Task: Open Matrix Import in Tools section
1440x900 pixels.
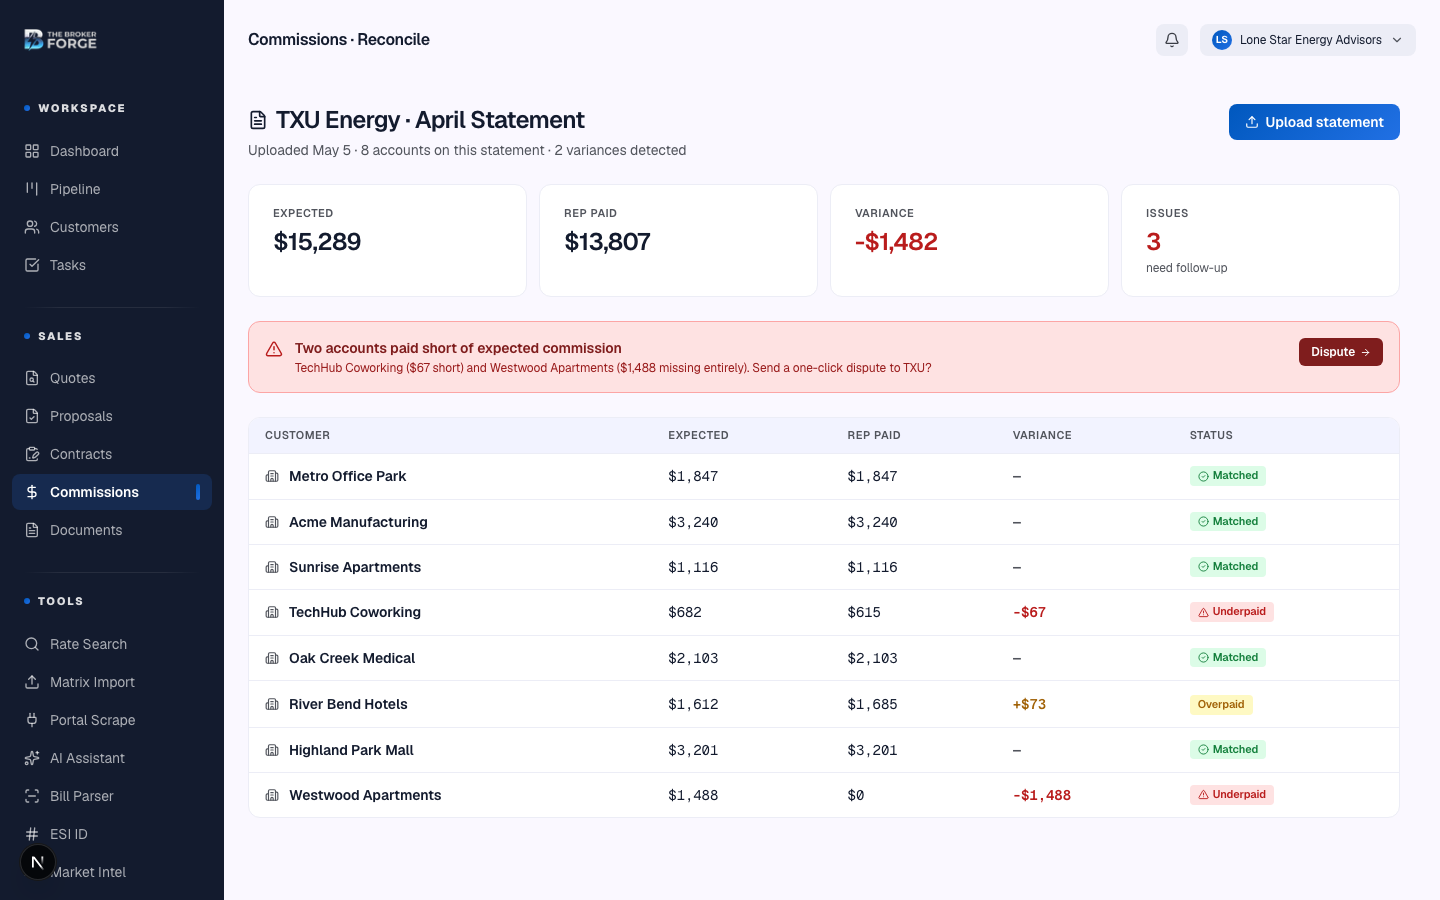Action: coord(112,682)
